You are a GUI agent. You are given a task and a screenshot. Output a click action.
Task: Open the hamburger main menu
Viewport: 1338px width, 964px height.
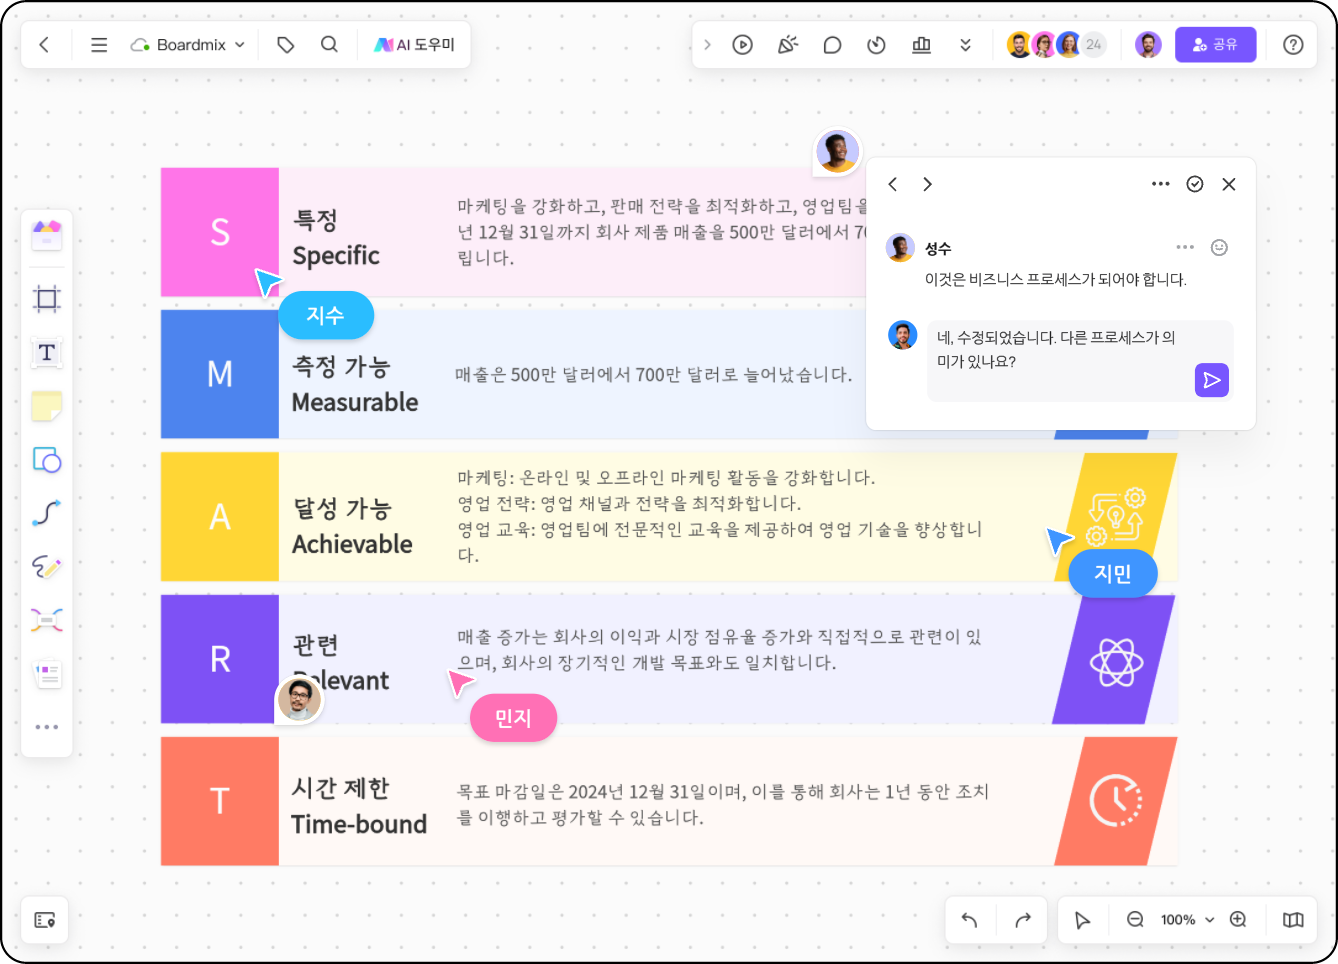(99, 45)
